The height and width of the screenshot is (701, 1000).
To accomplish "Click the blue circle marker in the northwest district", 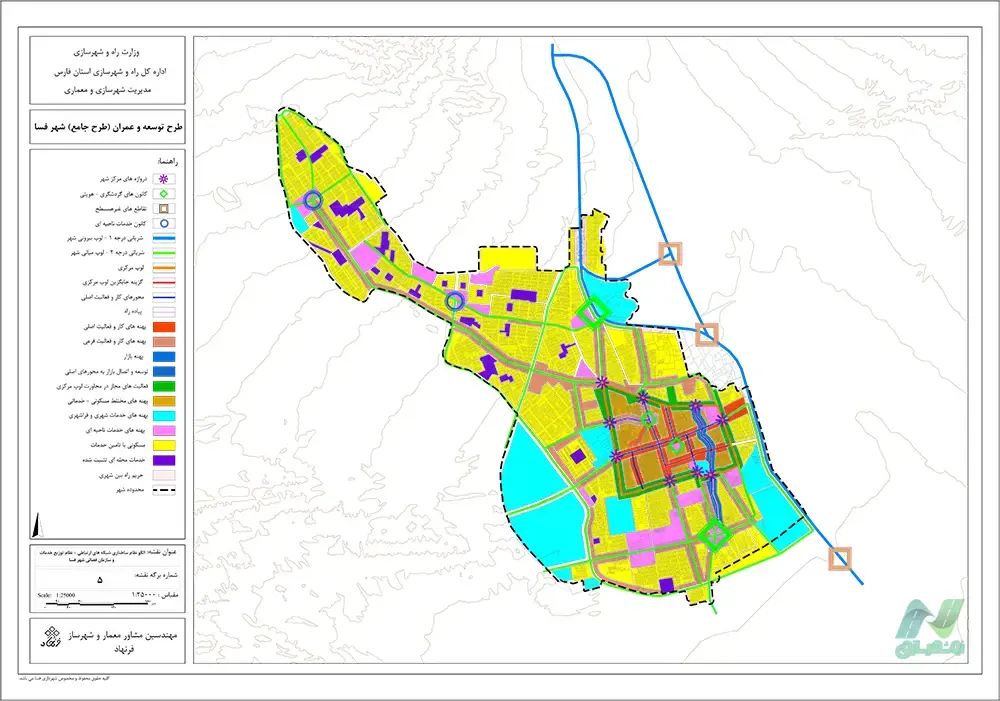I will click(x=313, y=200).
